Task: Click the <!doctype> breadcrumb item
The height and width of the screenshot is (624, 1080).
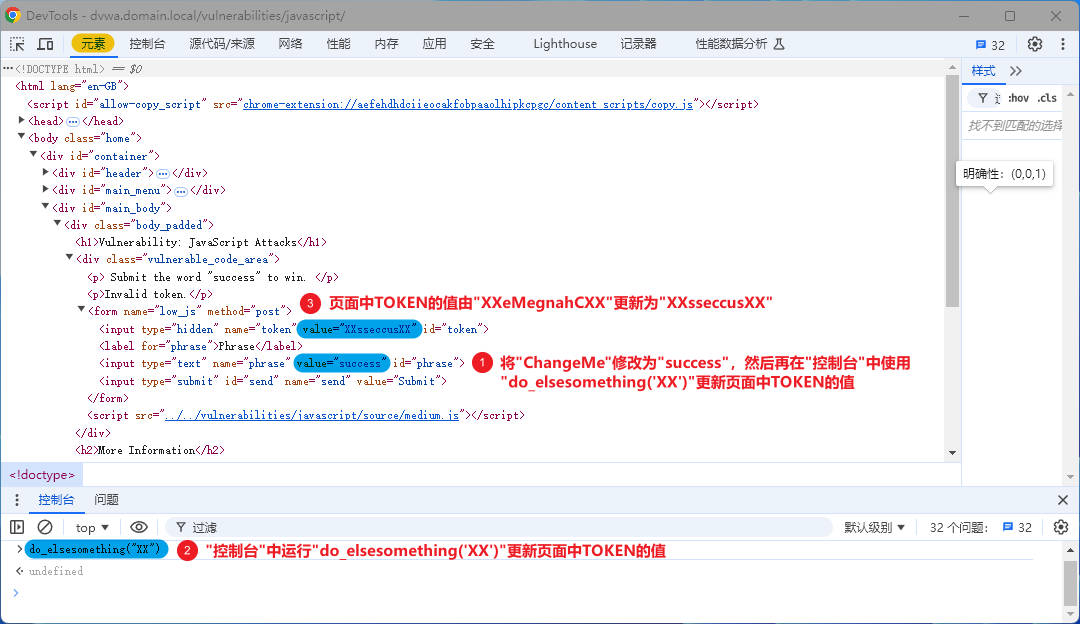Action: pyautogui.click(x=42, y=475)
